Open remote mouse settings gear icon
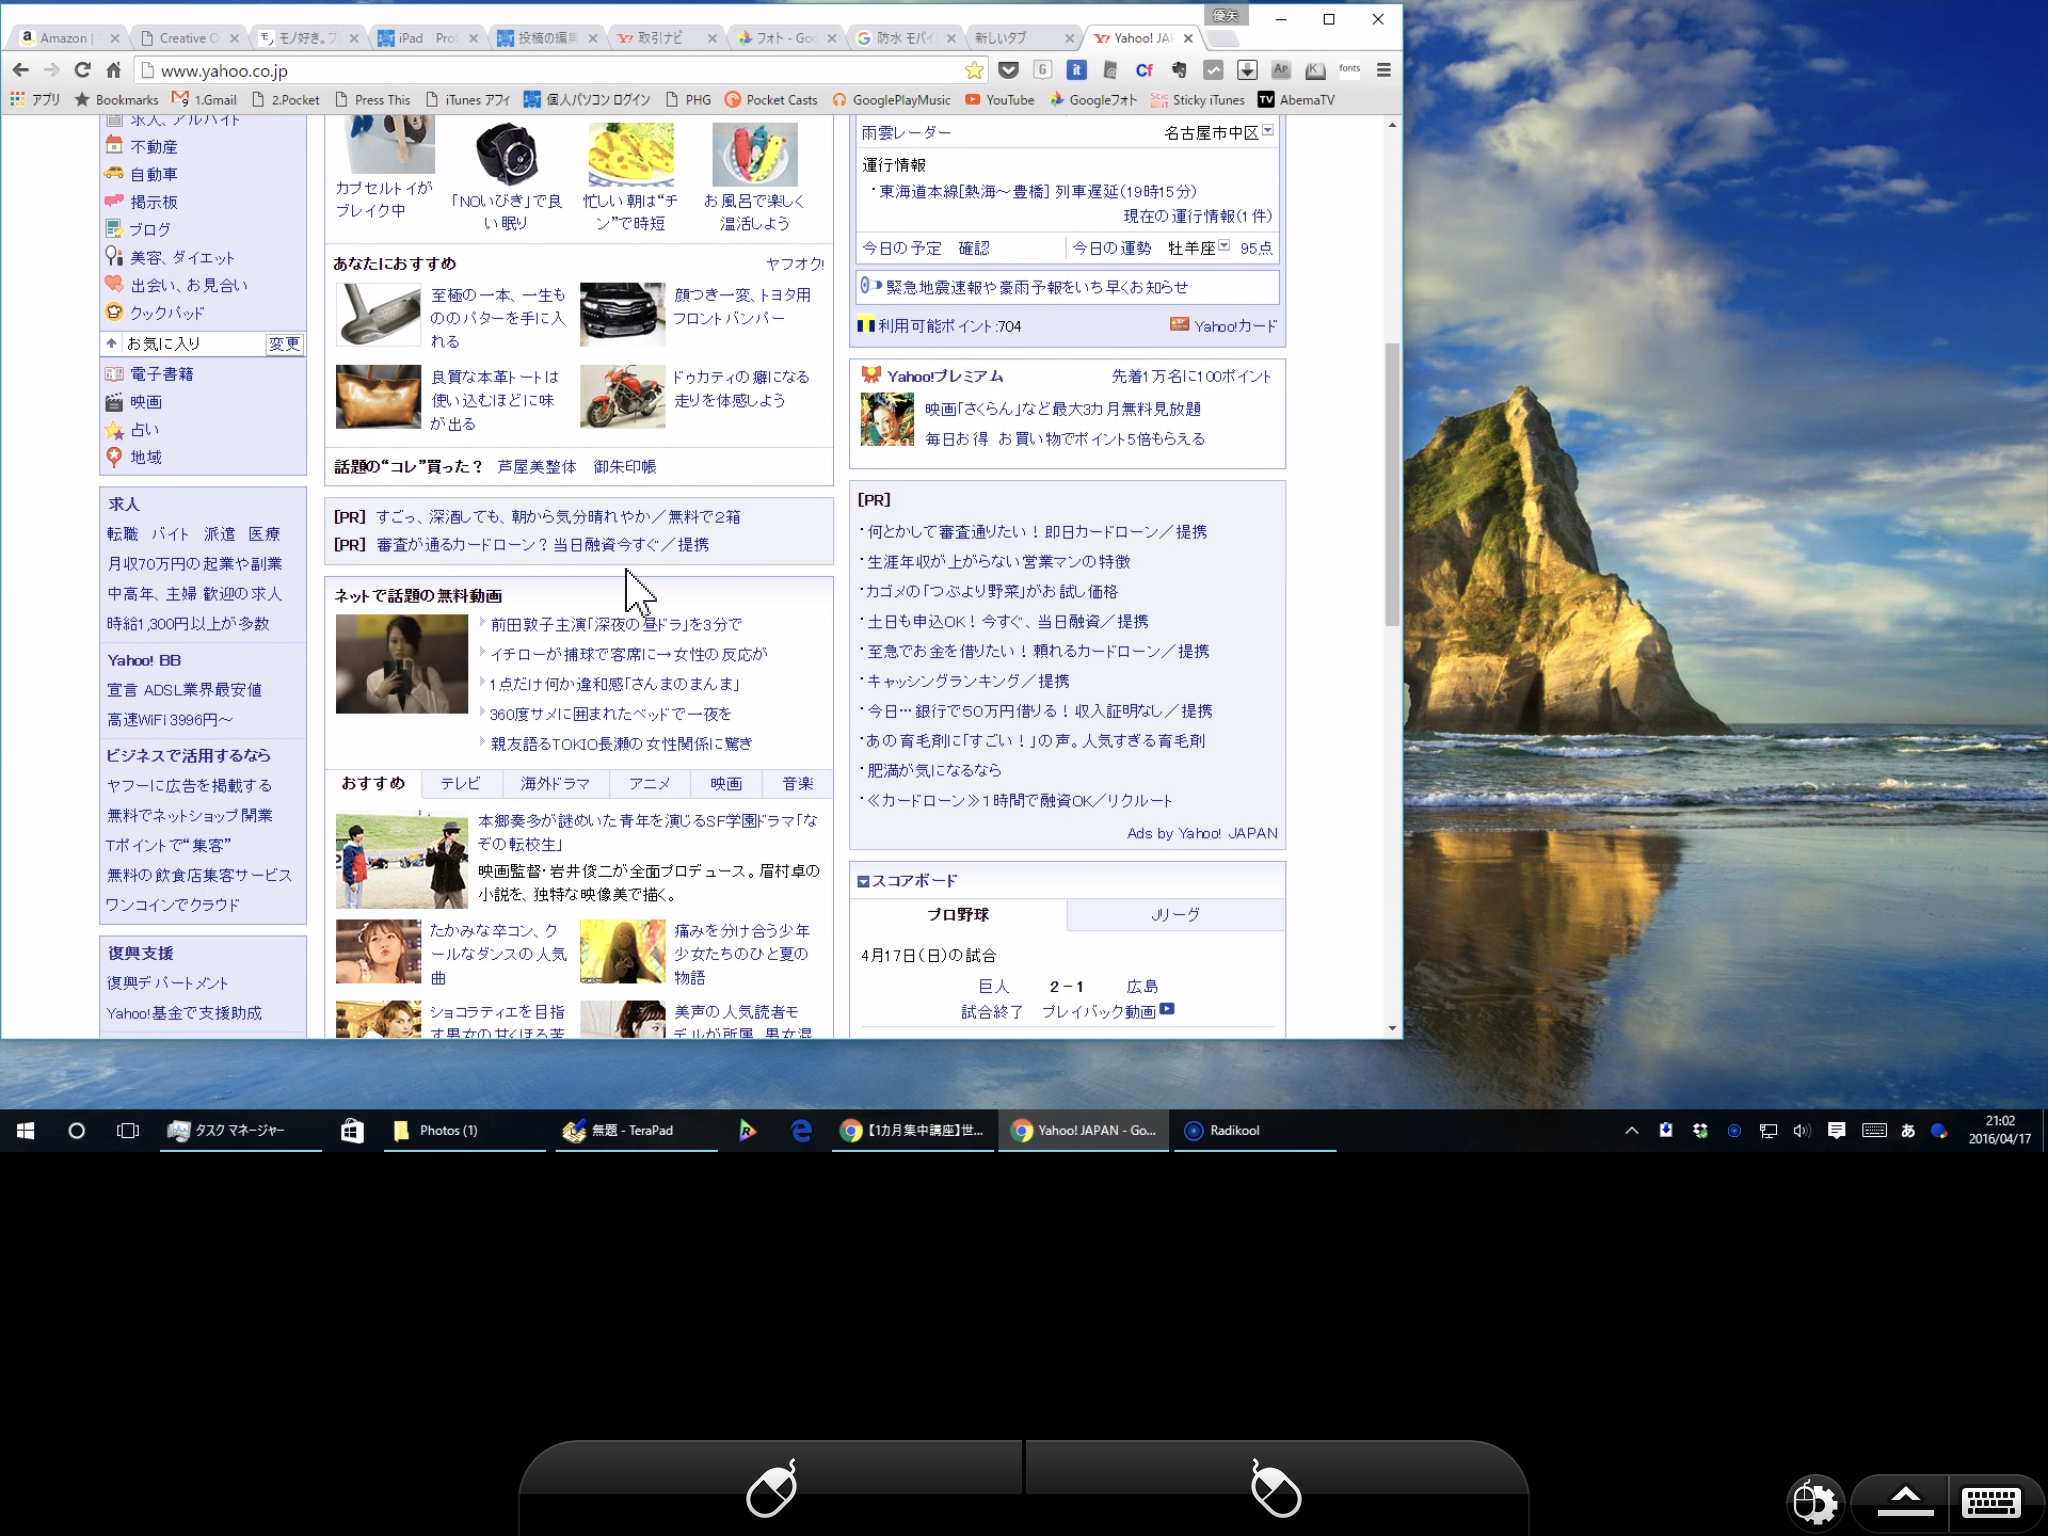The height and width of the screenshot is (1536, 2048). point(1815,1502)
